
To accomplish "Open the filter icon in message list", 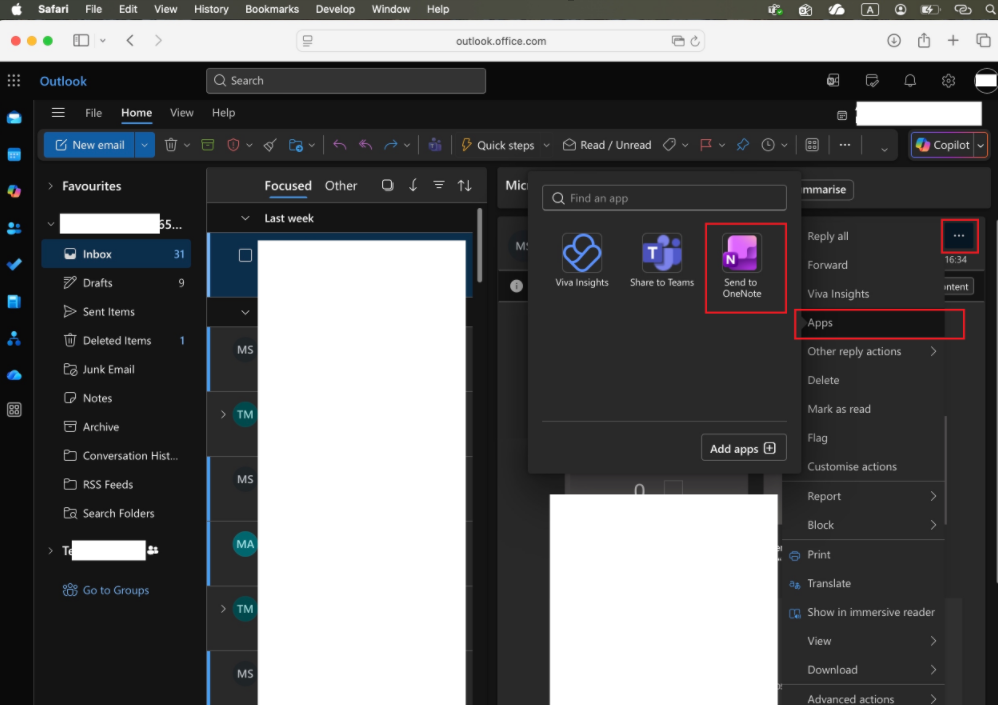I will [439, 185].
